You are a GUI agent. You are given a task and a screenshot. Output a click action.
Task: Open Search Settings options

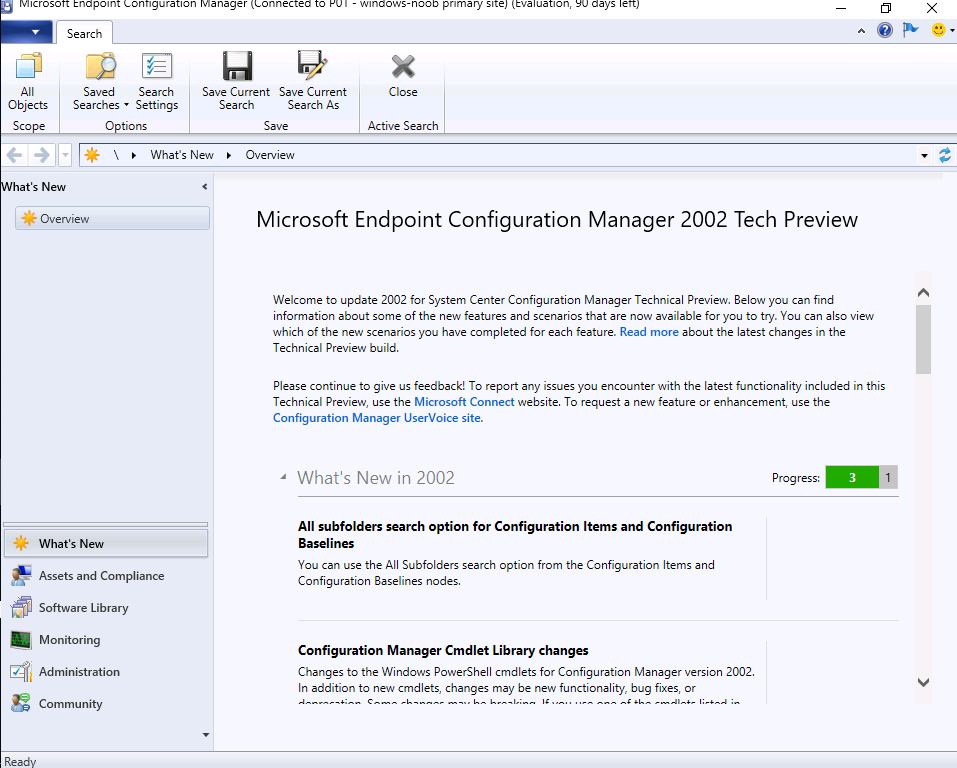click(157, 82)
